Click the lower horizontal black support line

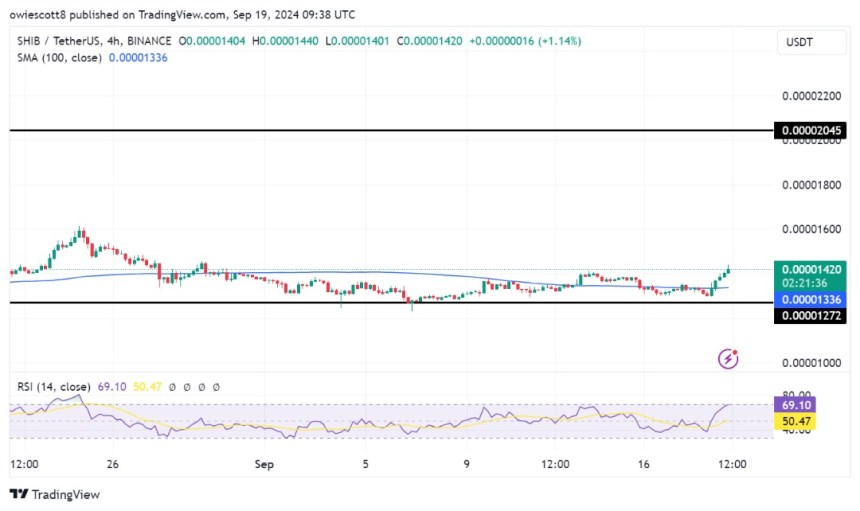[x=392, y=303]
